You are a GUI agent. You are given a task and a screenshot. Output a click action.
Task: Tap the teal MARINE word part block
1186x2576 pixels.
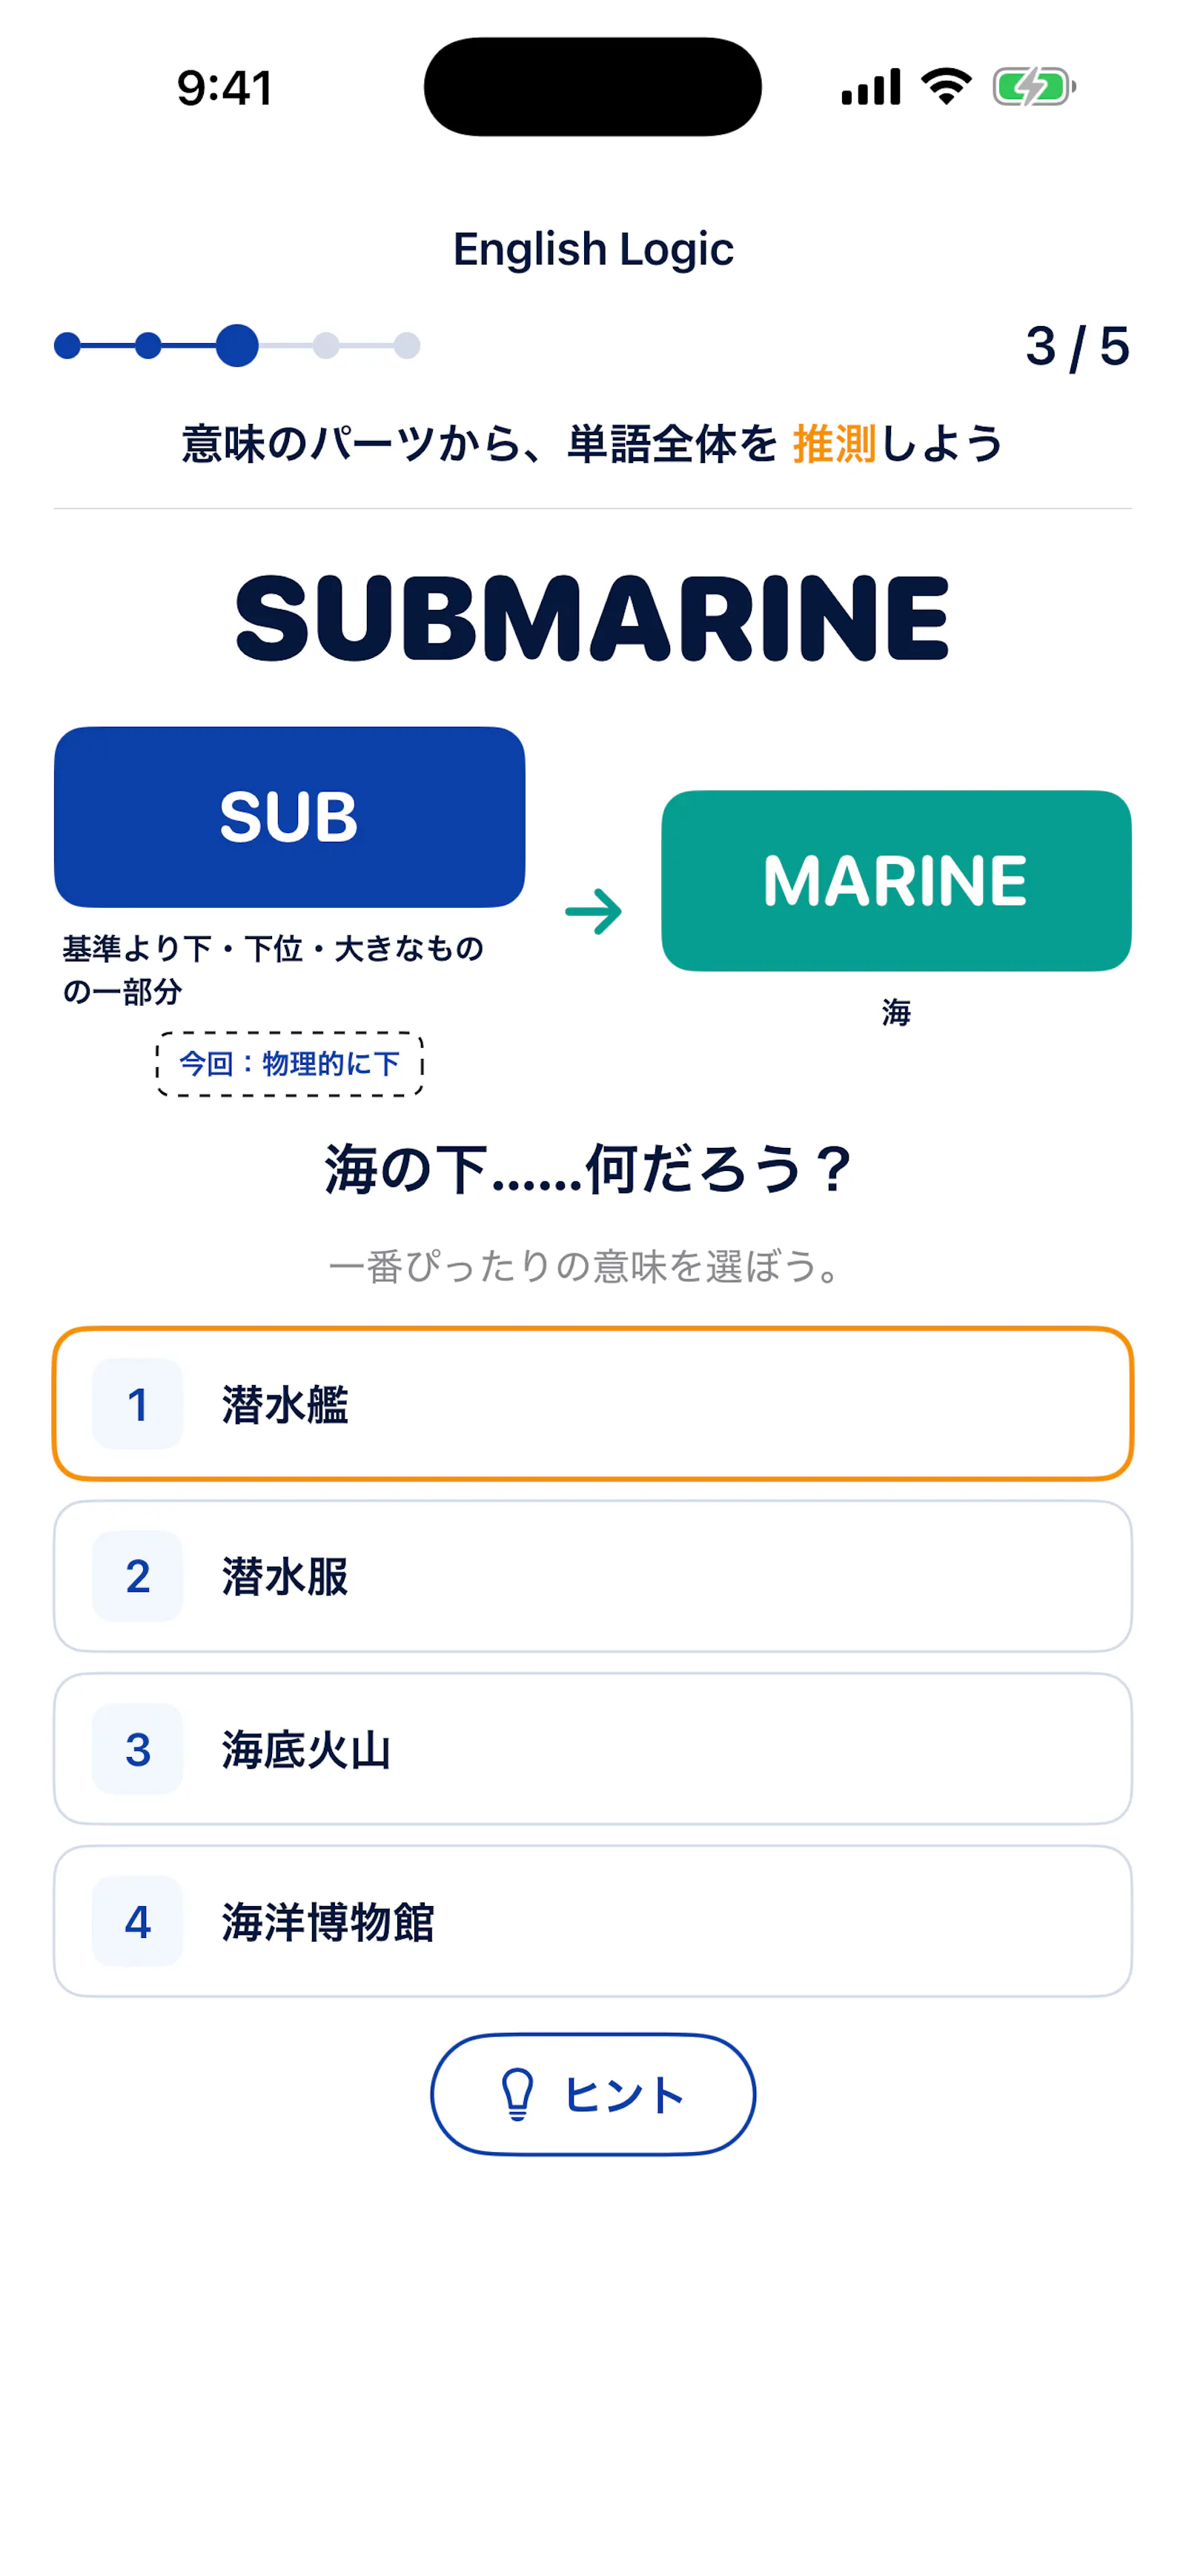pos(896,880)
